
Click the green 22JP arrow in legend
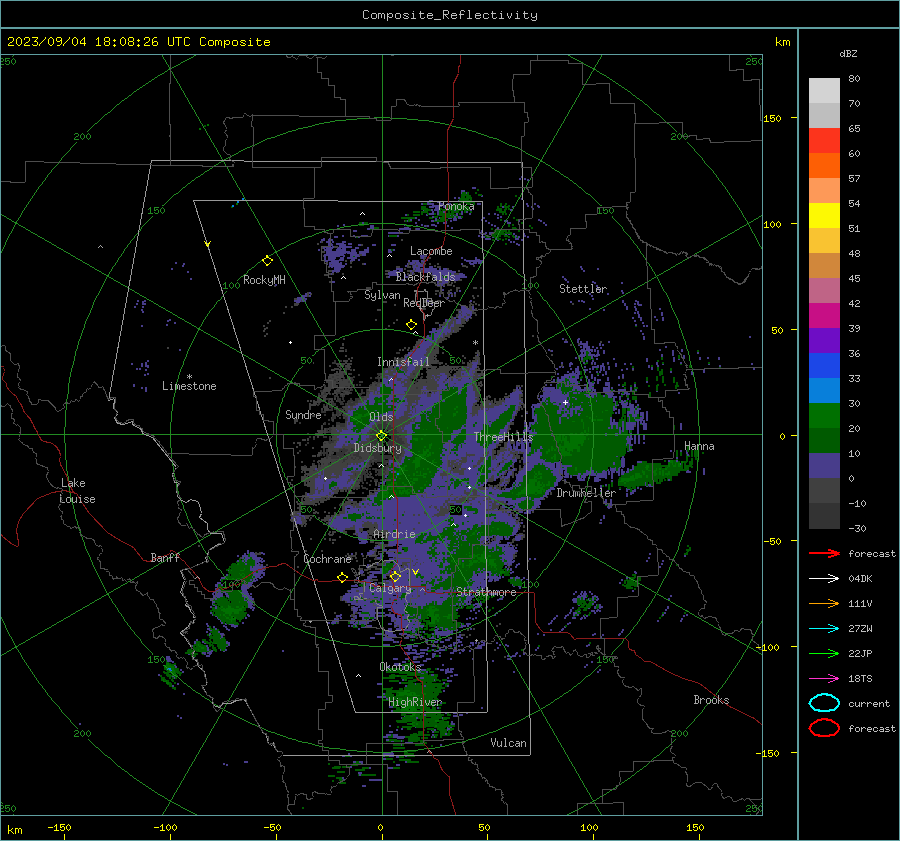(x=824, y=653)
